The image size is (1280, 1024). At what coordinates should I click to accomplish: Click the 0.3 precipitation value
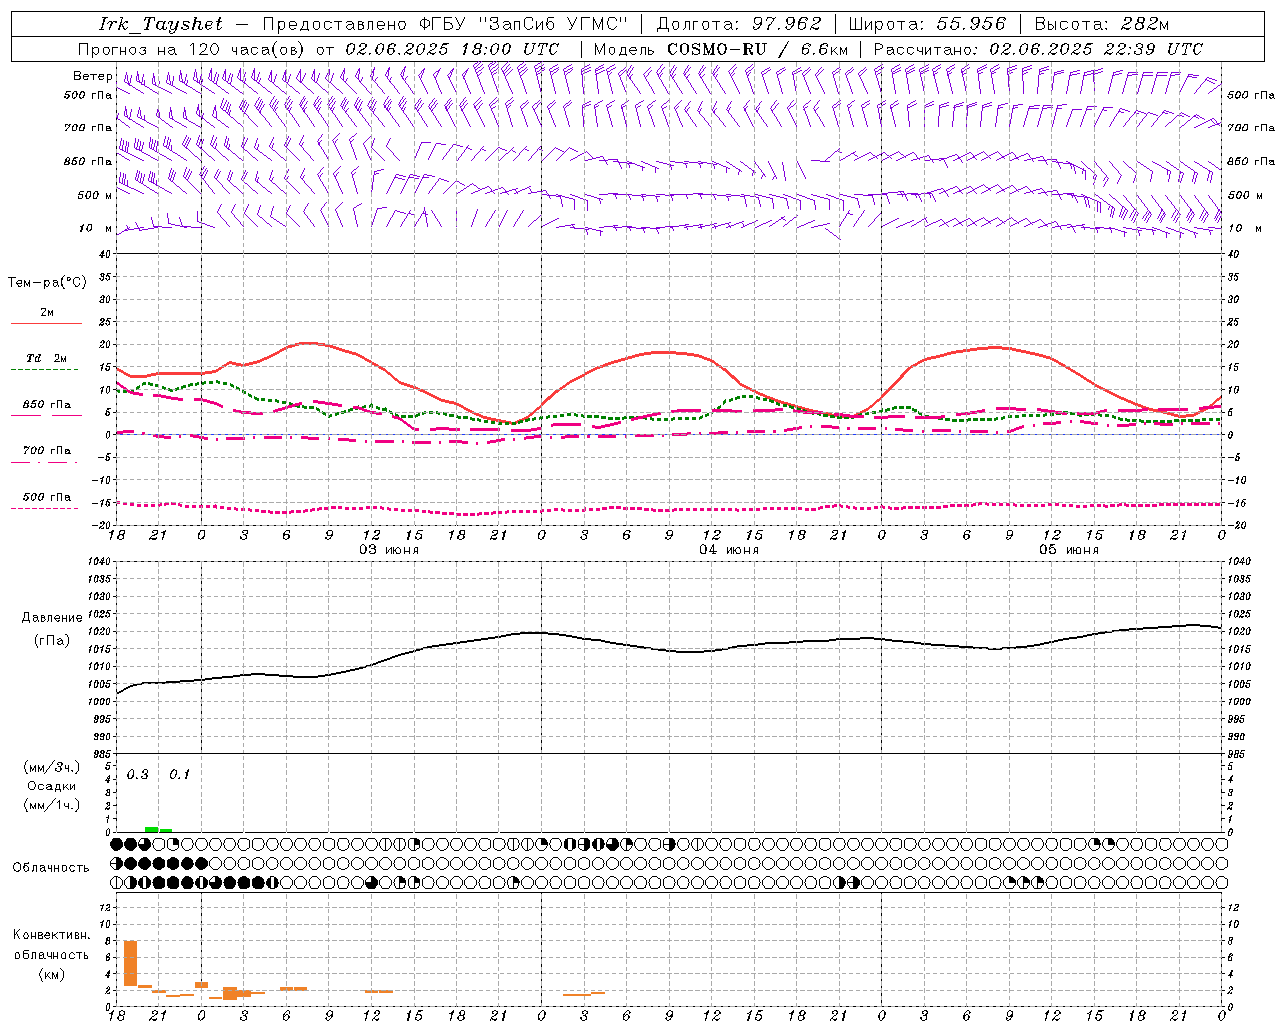point(138,775)
